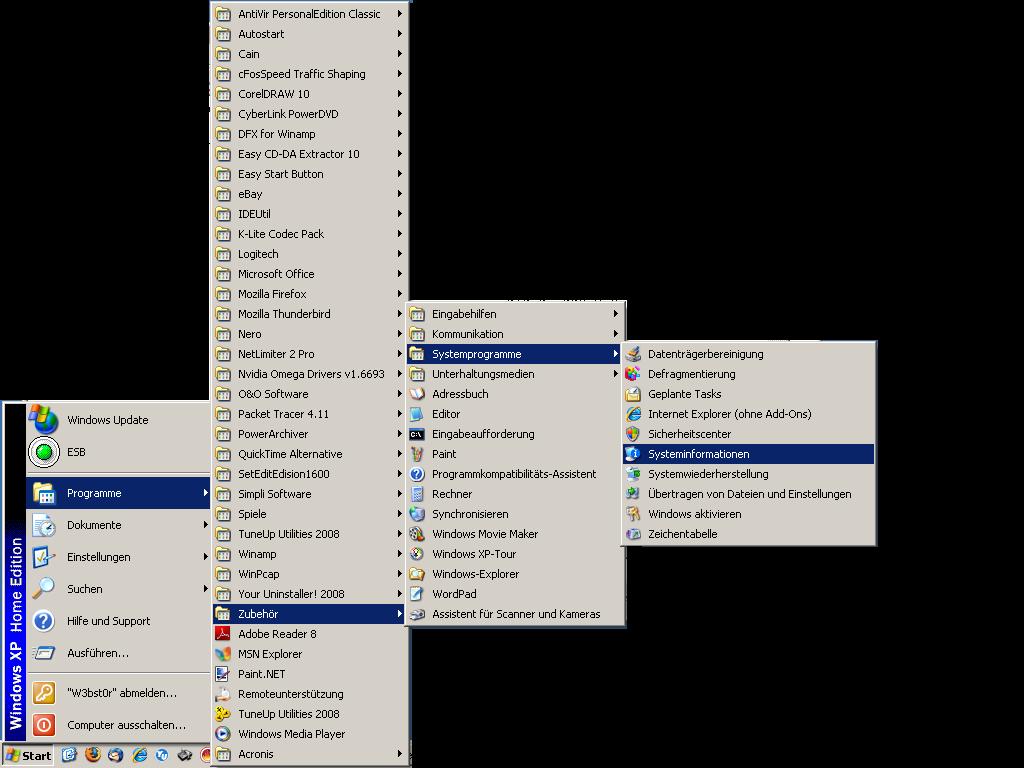Image resolution: width=1024 pixels, height=768 pixels.
Task: Open the Logitech folder entry
Action: (309, 254)
